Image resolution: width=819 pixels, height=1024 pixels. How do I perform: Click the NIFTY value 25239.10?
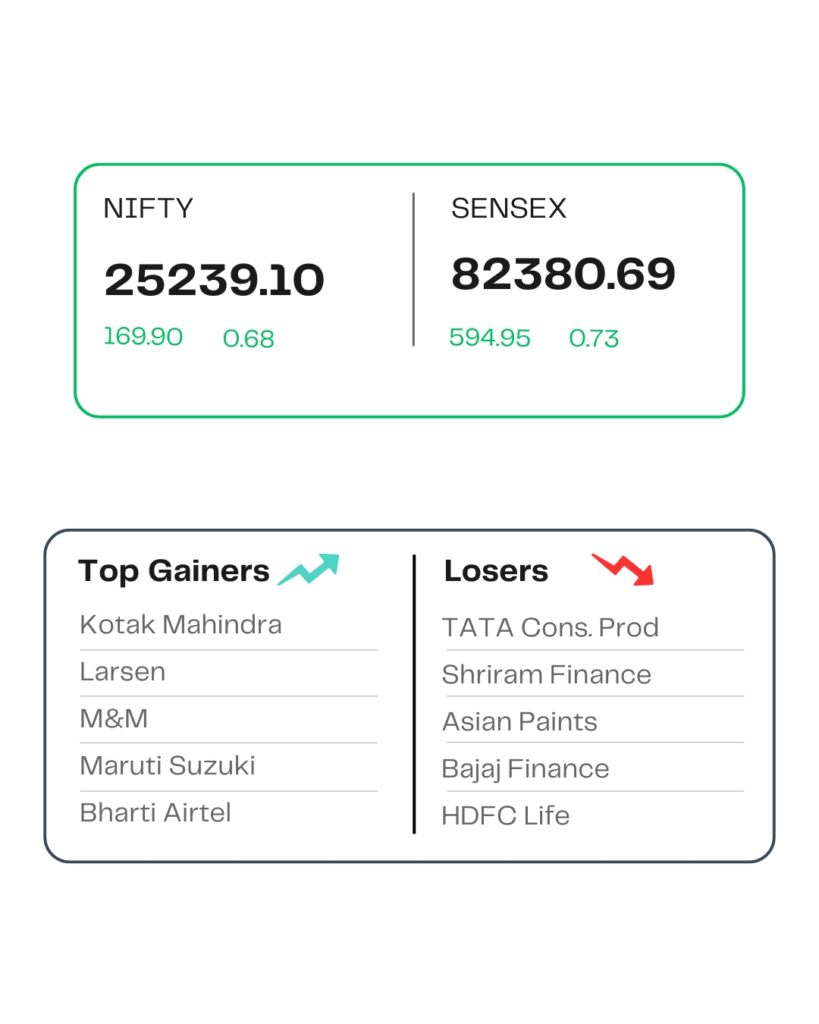click(214, 280)
